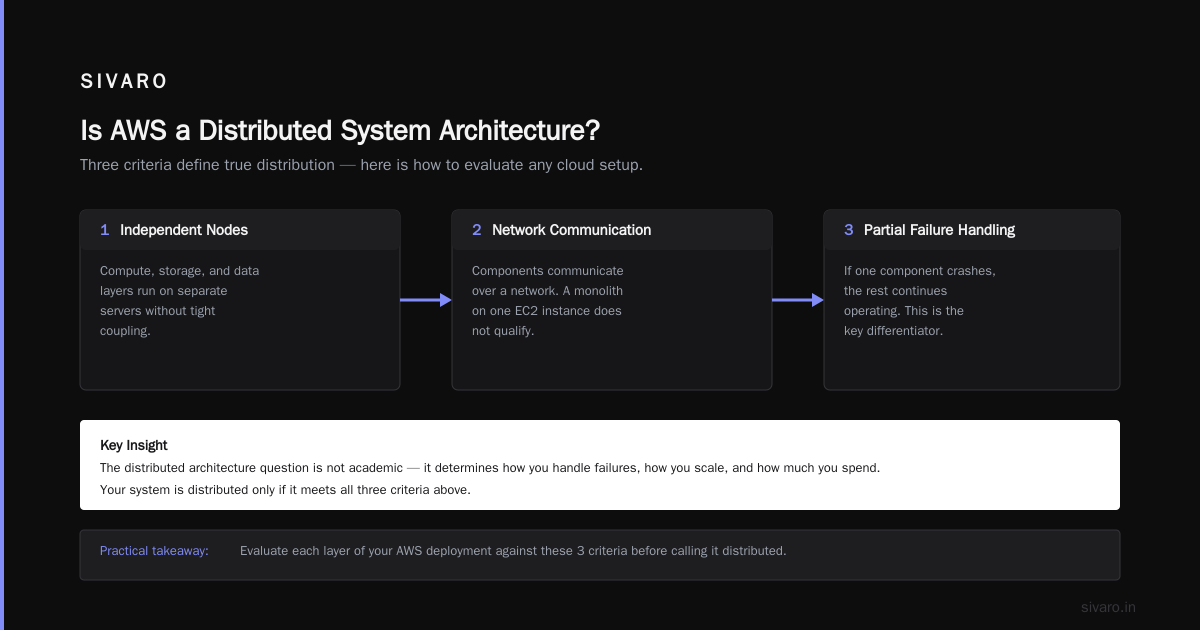The height and width of the screenshot is (630, 1200).
Task: Select the 'Network Communication' card title
Action: pyautogui.click(x=571, y=230)
